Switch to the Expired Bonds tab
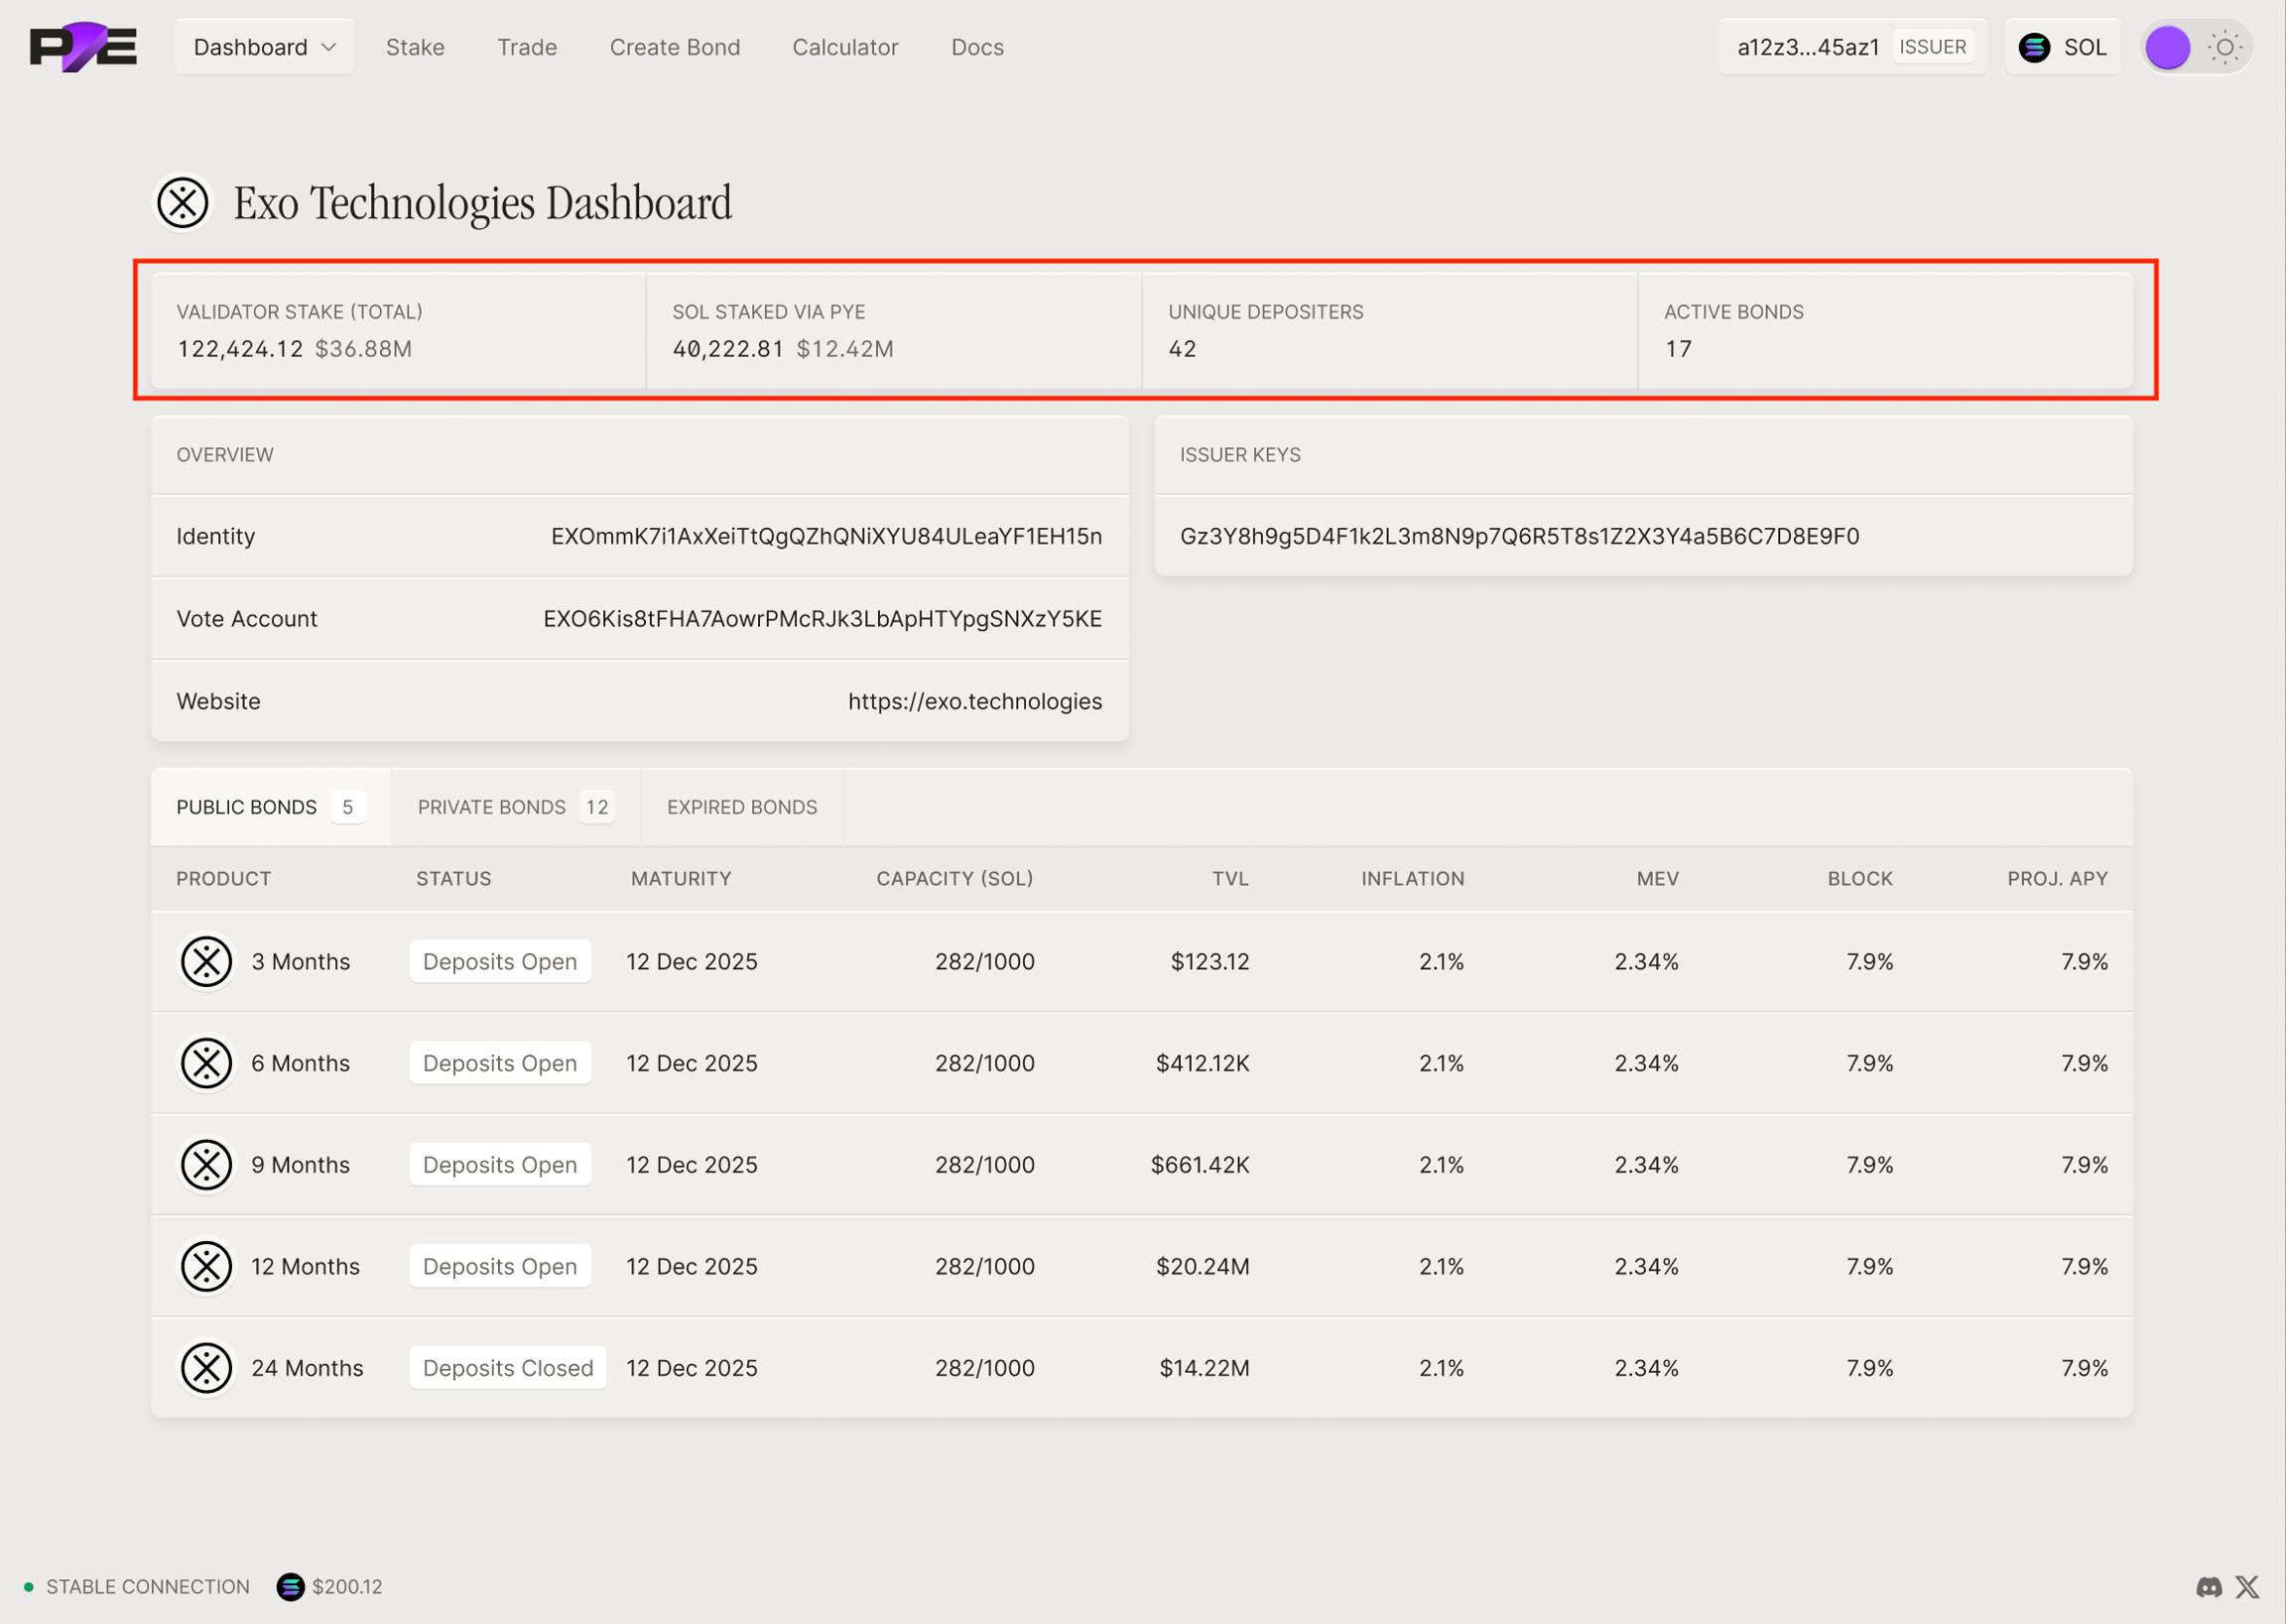The width and height of the screenshot is (2286, 1624). tap(742, 807)
